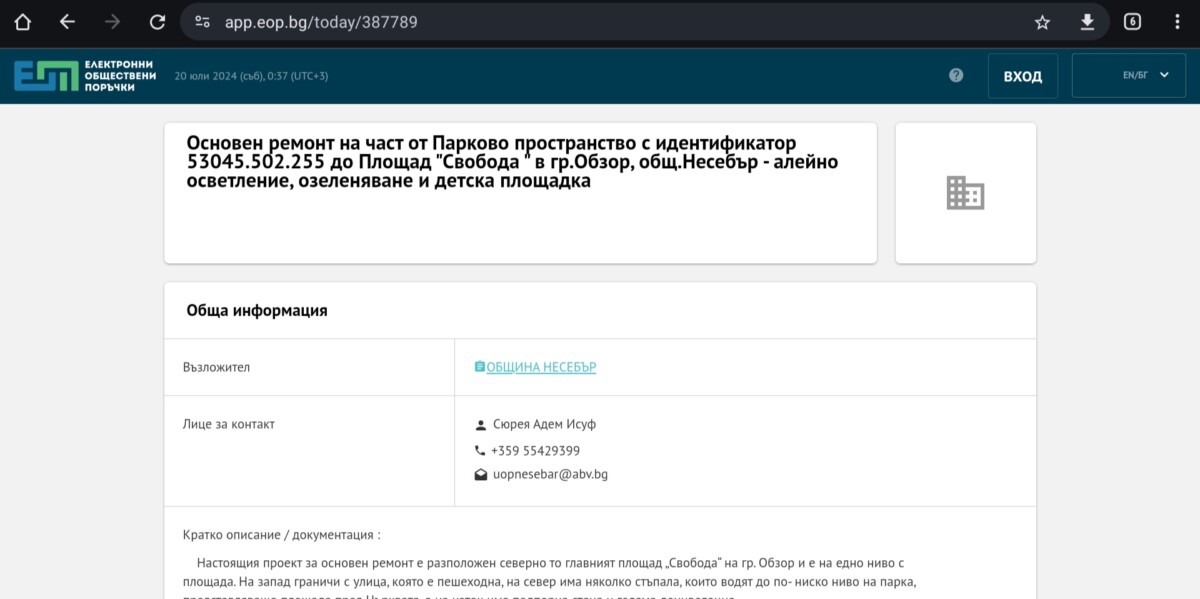Viewport: 1200px width, 599px height.
Task: Click the forward navigation arrow
Action: click(x=112, y=22)
